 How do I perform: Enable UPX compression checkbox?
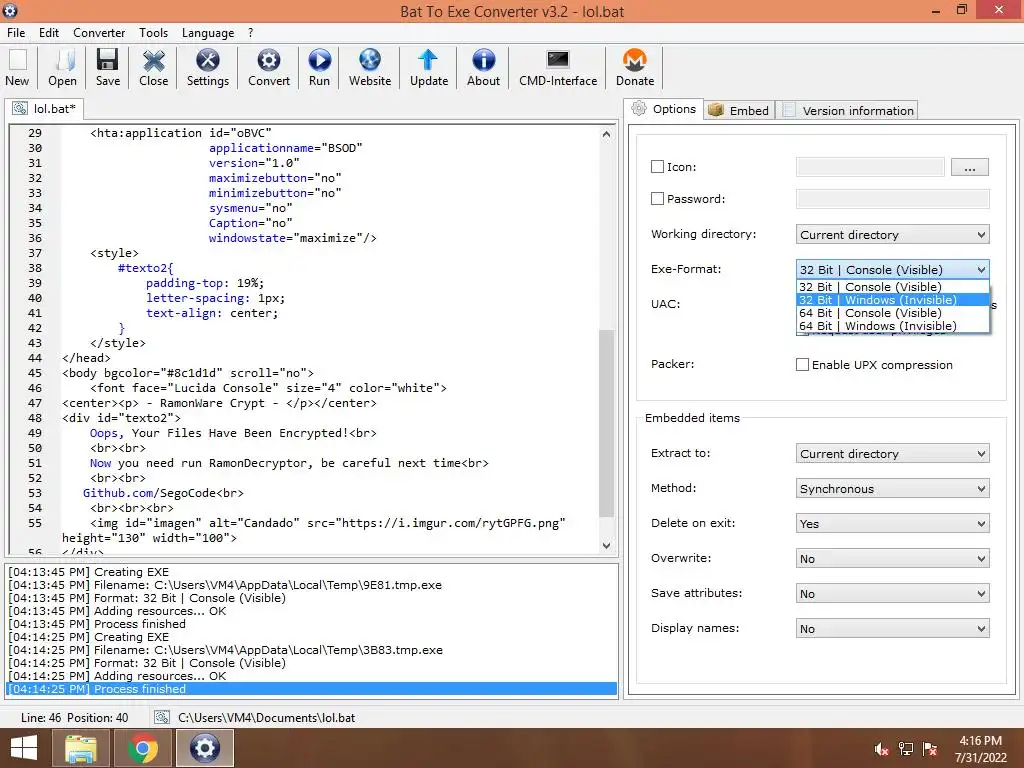pos(802,364)
